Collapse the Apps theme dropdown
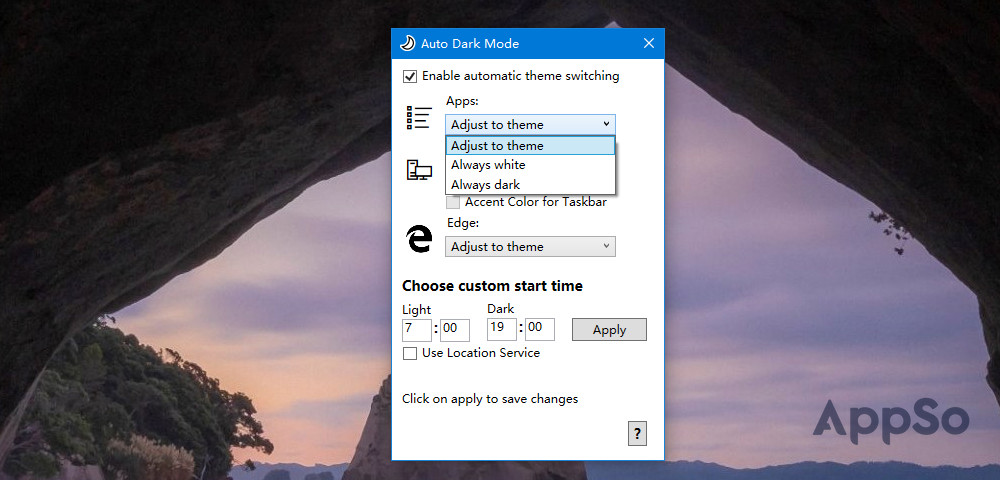The image size is (1000, 480). click(530, 124)
